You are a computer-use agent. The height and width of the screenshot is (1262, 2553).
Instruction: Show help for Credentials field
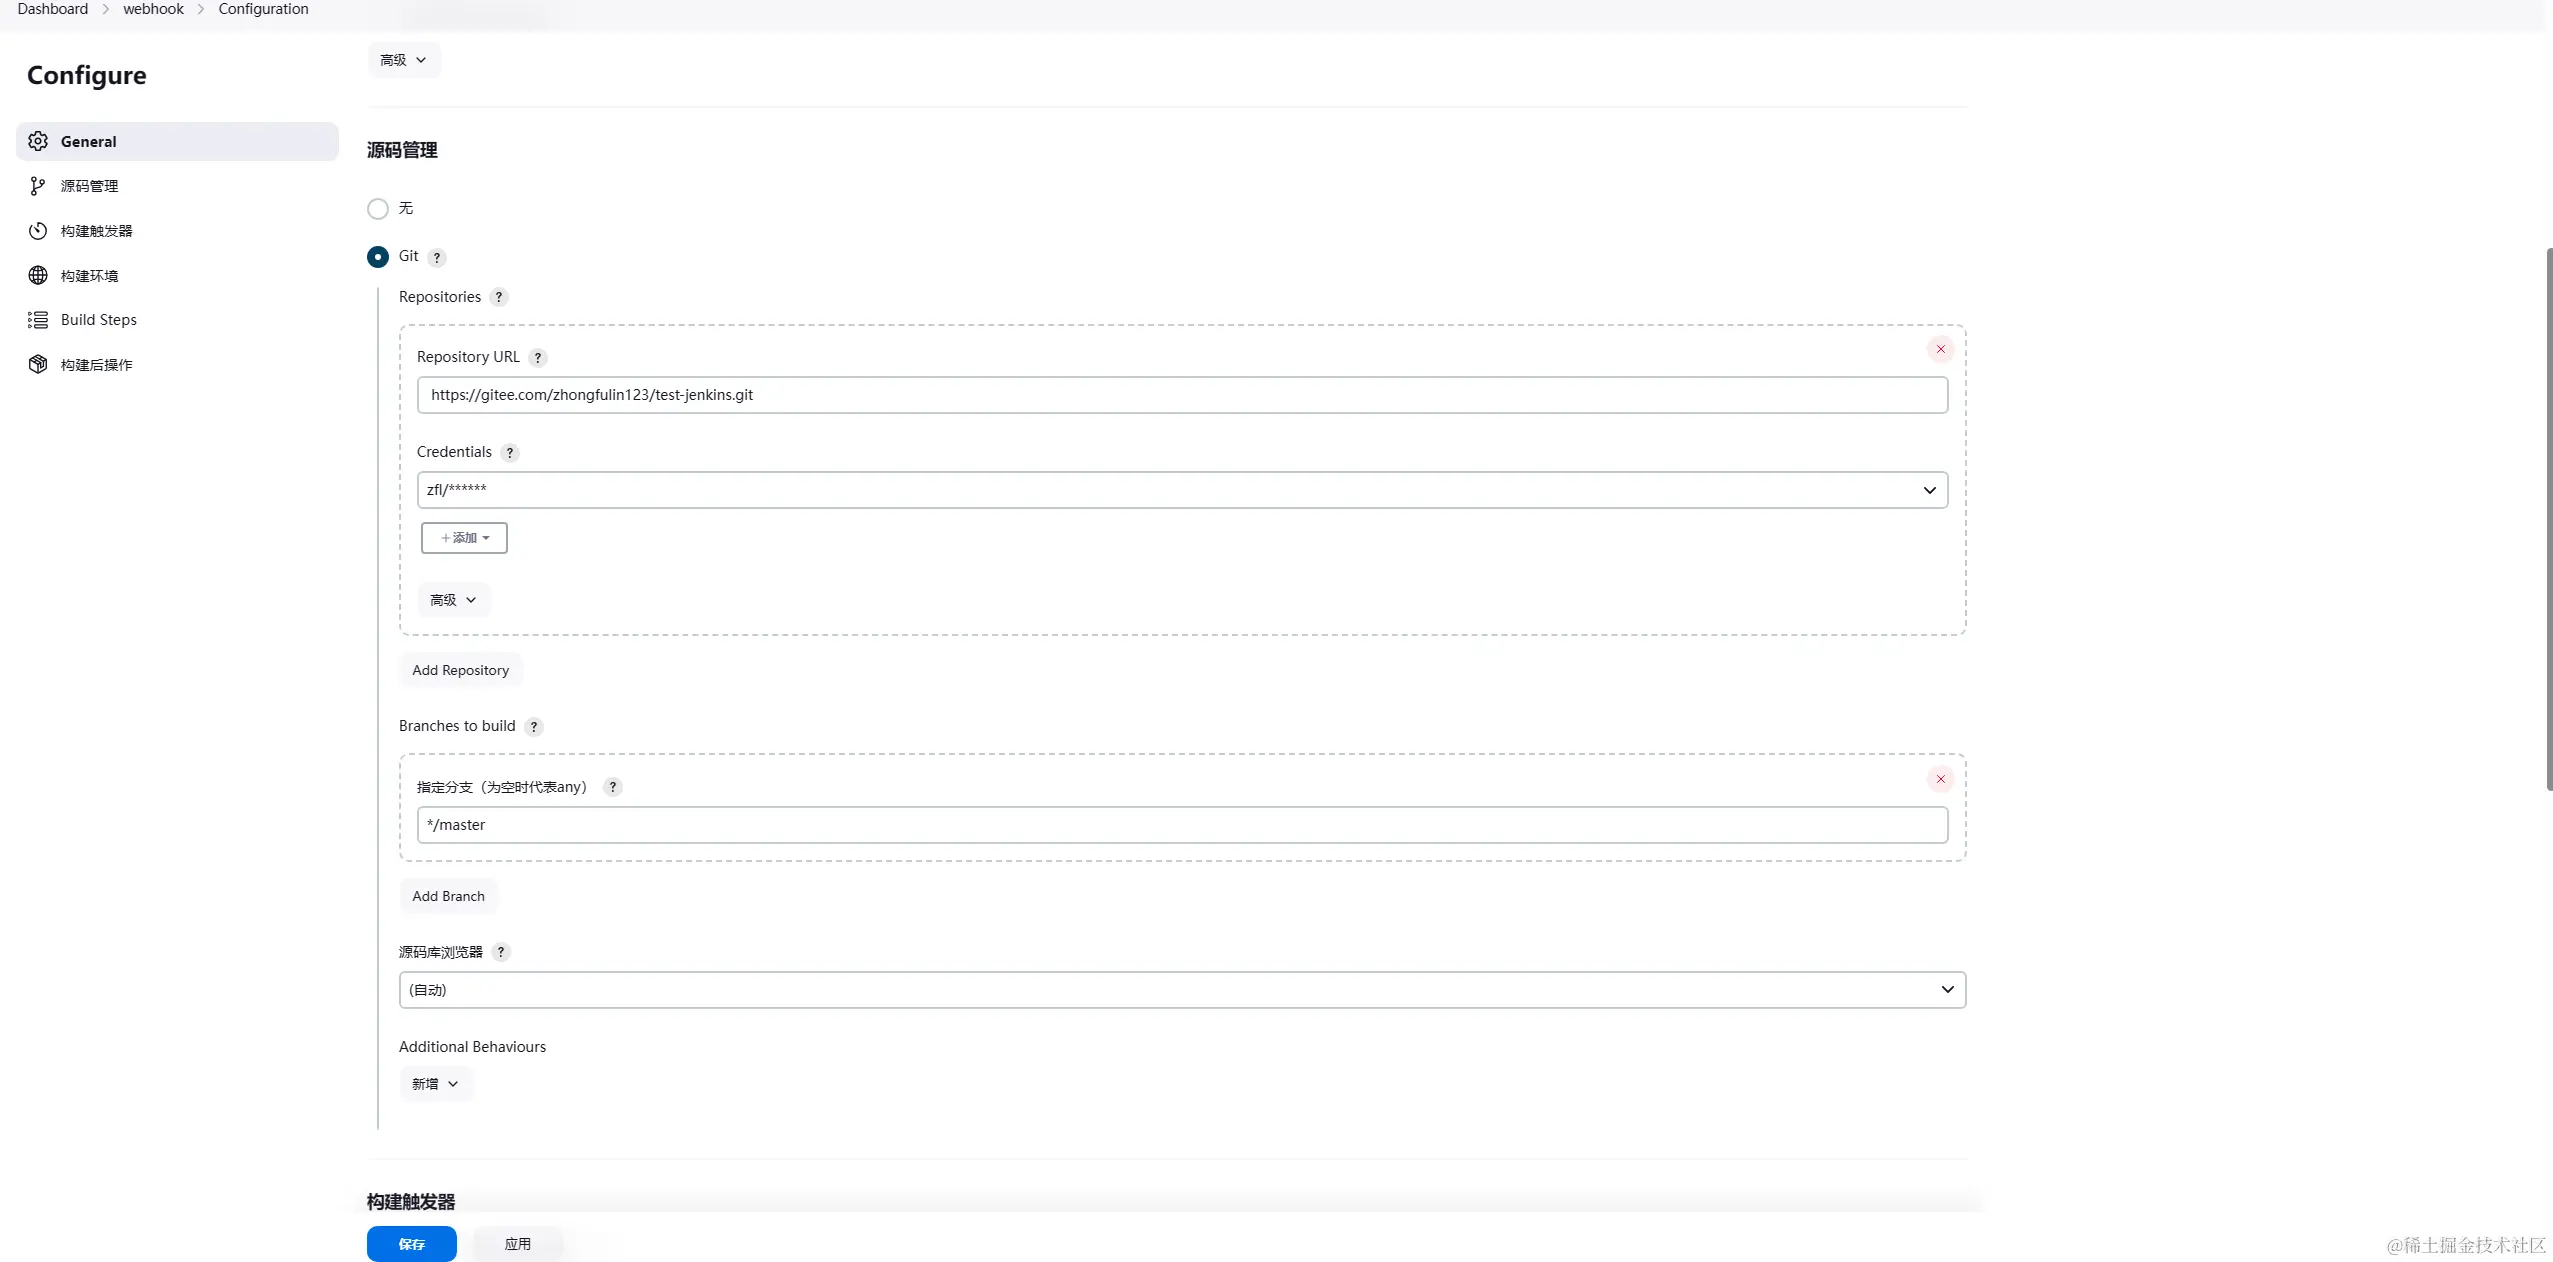510,453
